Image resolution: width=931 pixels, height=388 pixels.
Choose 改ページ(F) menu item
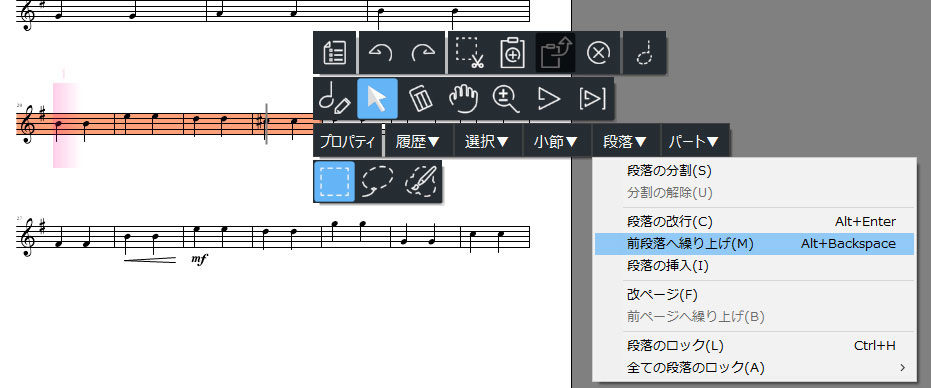(754, 294)
